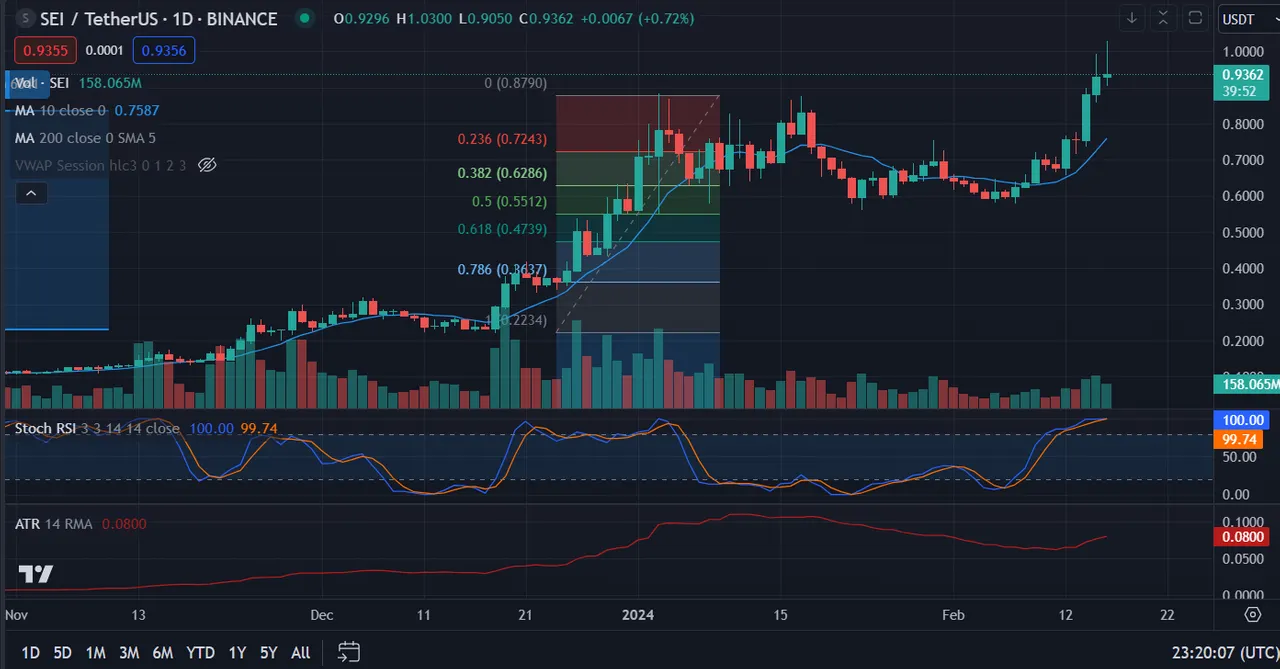Click the Fib 0.236 (0.7243) level label
The height and width of the screenshot is (669, 1280).
(x=502, y=140)
